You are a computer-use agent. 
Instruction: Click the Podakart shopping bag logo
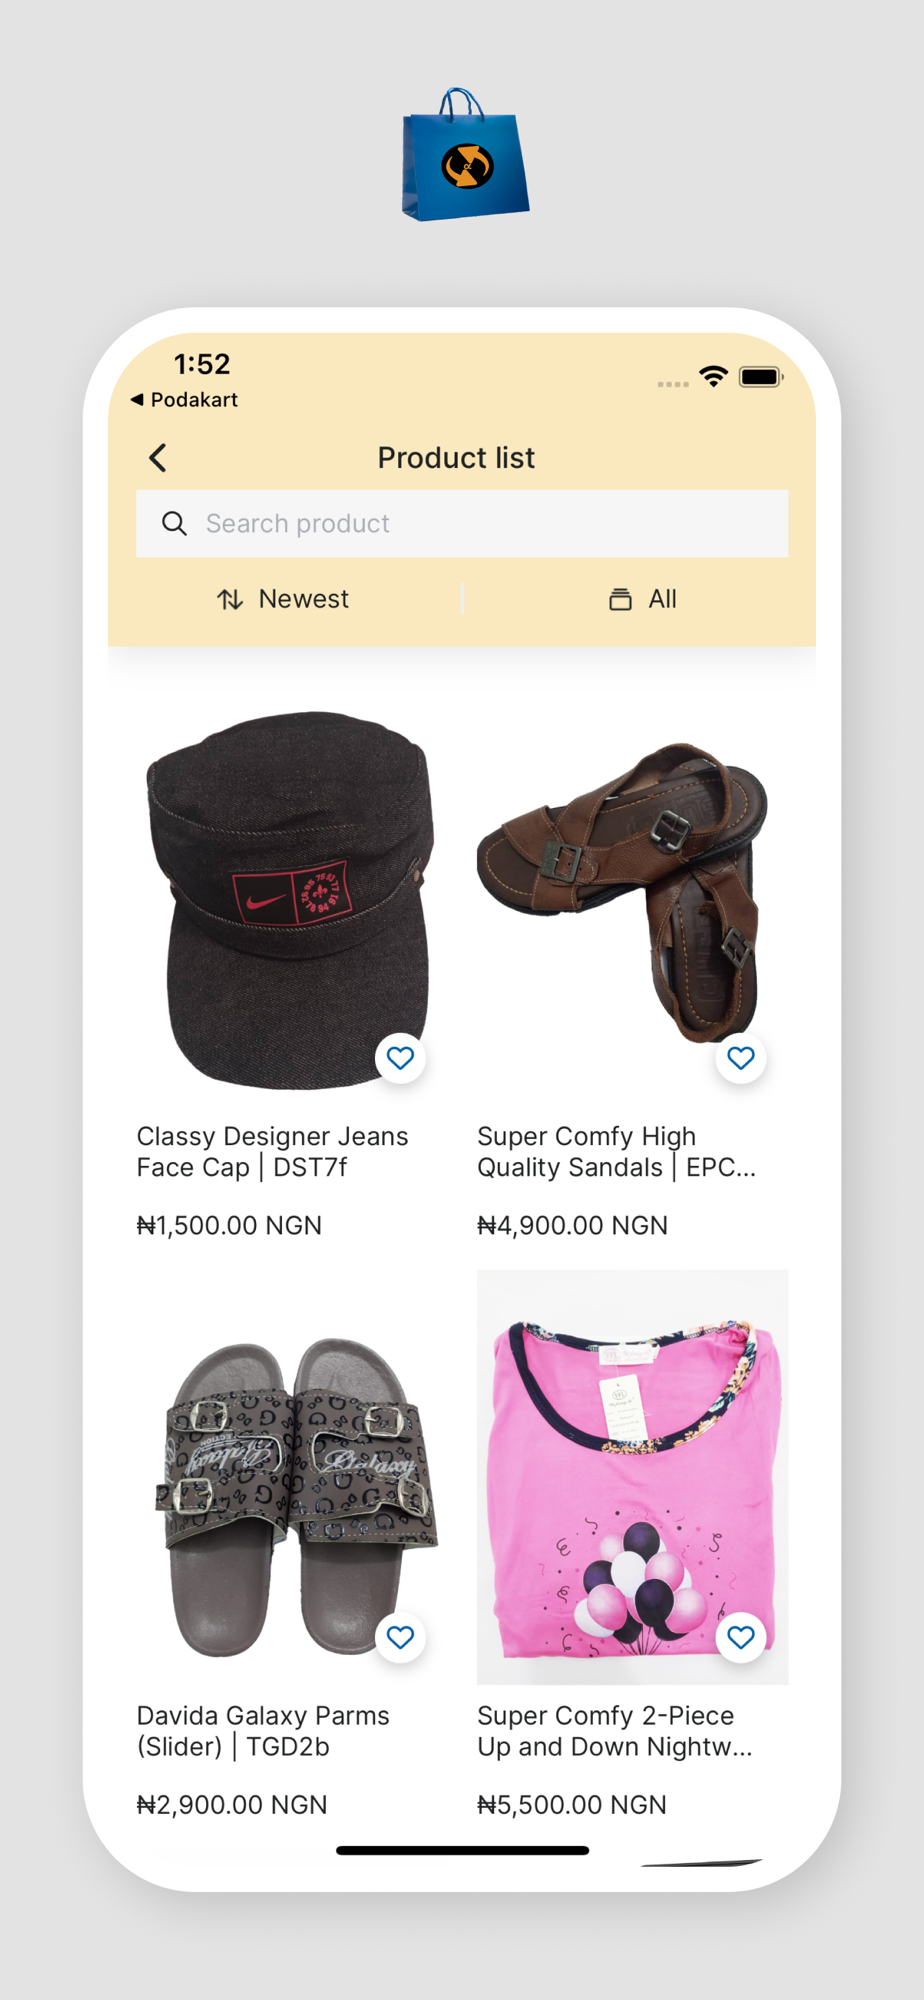click(465, 155)
